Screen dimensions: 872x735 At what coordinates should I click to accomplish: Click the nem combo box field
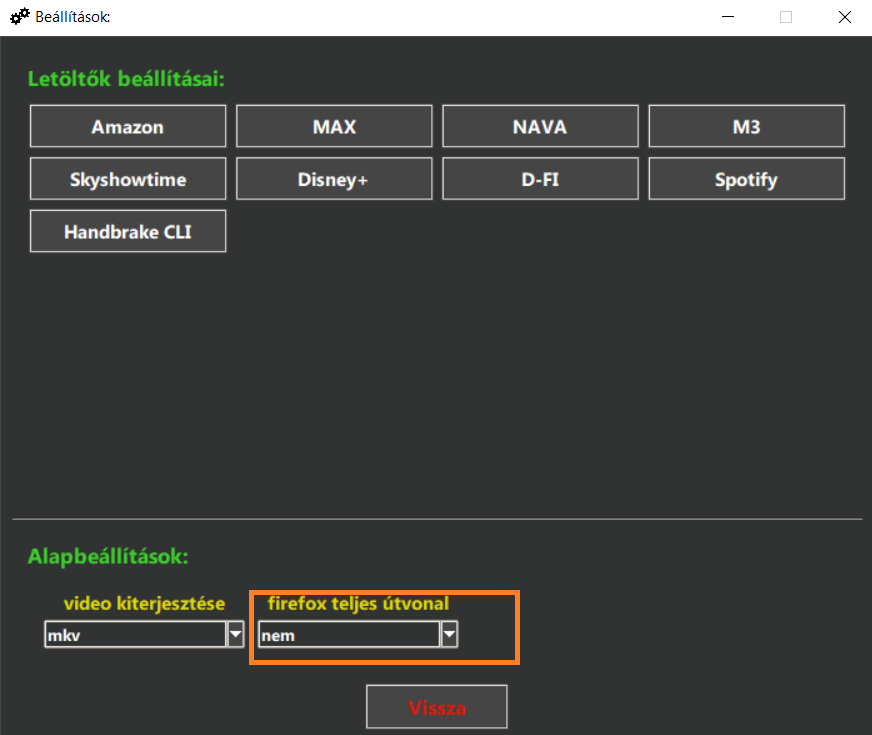tap(349, 634)
